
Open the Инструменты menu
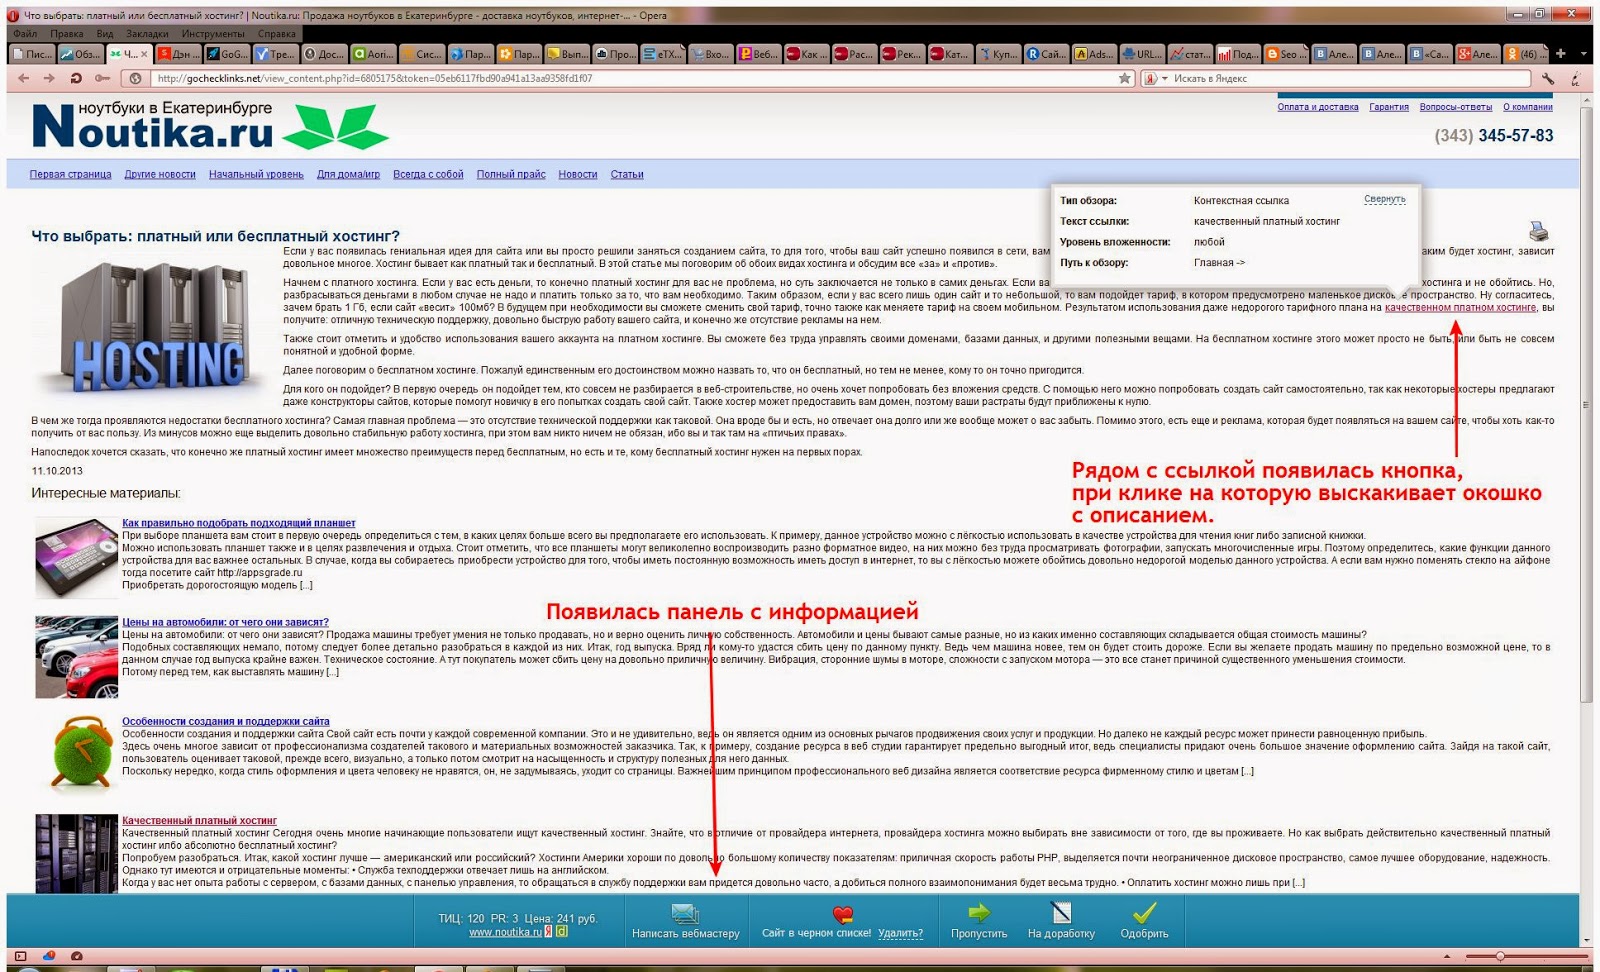[213, 34]
